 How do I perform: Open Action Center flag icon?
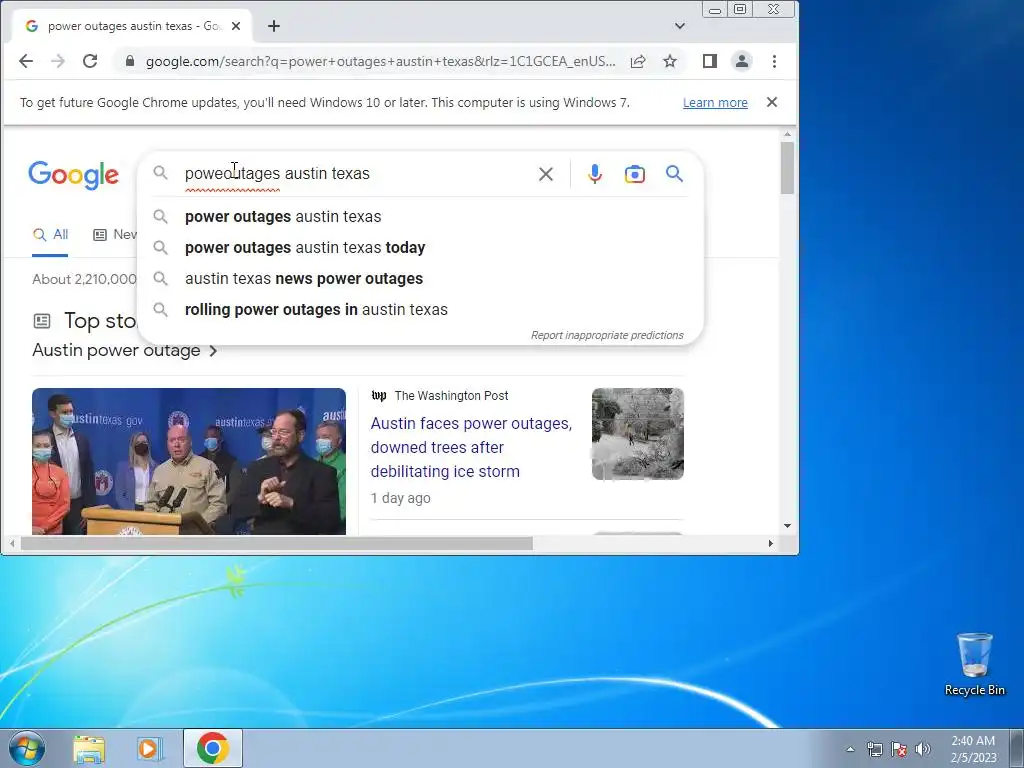pos(899,749)
